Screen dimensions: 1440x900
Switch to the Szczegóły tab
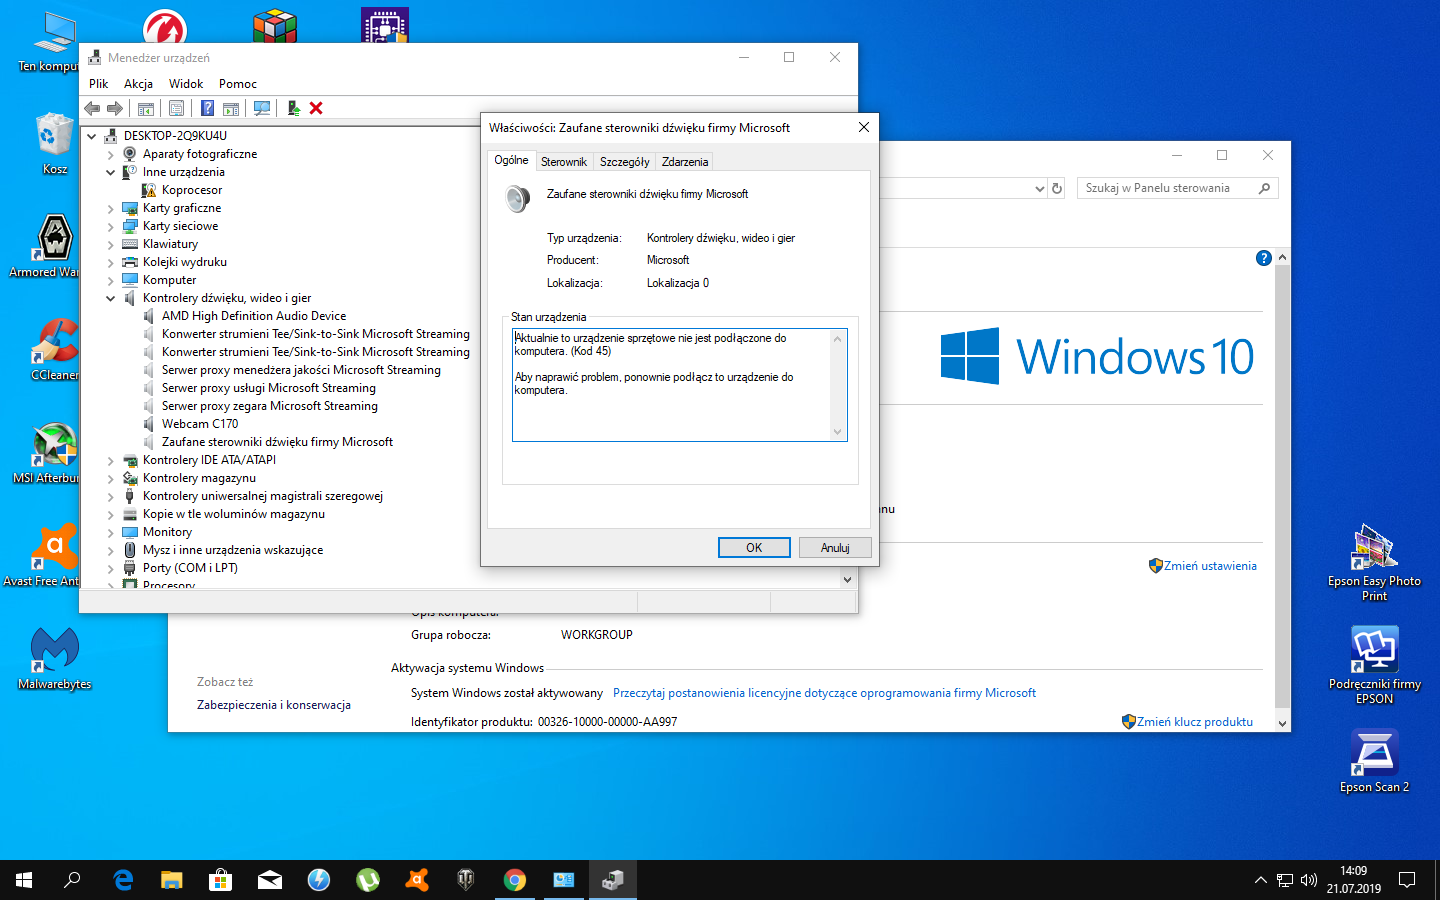pyautogui.click(x=625, y=162)
